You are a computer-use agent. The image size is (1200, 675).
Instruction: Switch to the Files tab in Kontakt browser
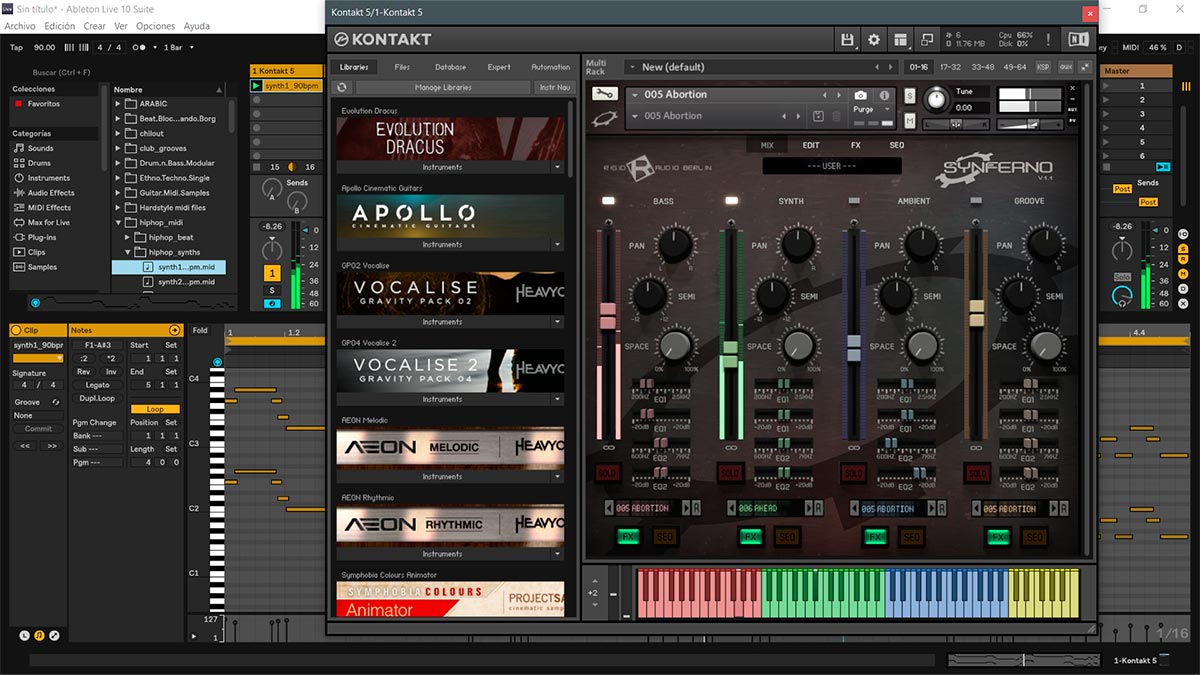pos(402,67)
